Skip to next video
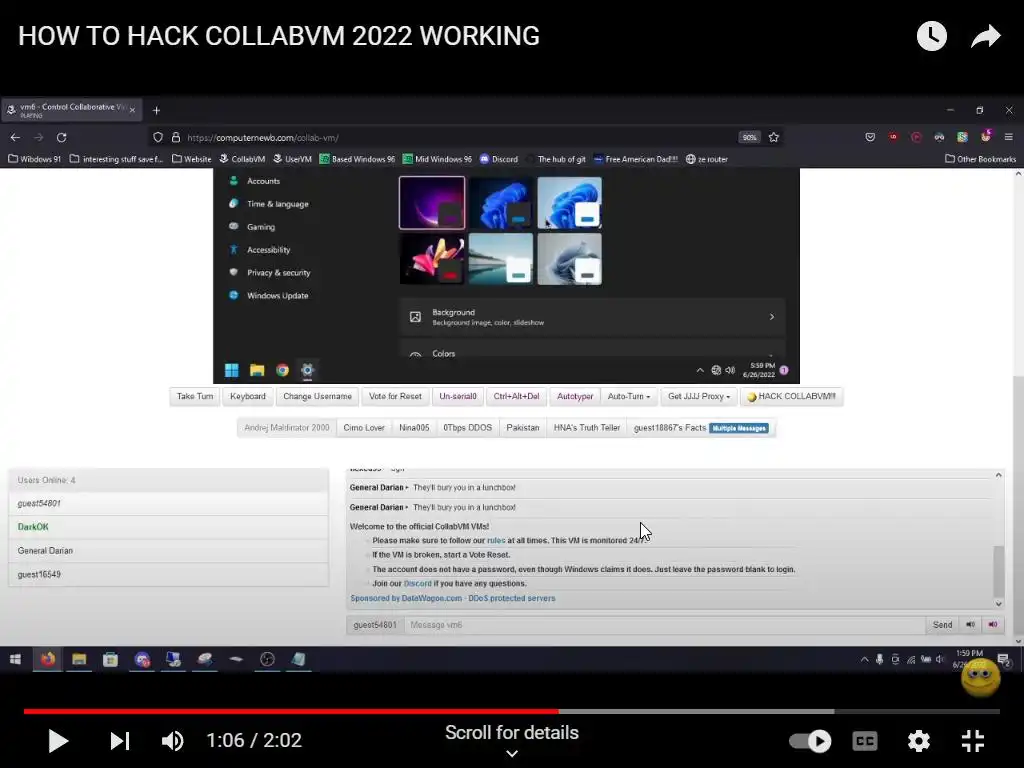This screenshot has height=768, width=1024. tap(120, 741)
